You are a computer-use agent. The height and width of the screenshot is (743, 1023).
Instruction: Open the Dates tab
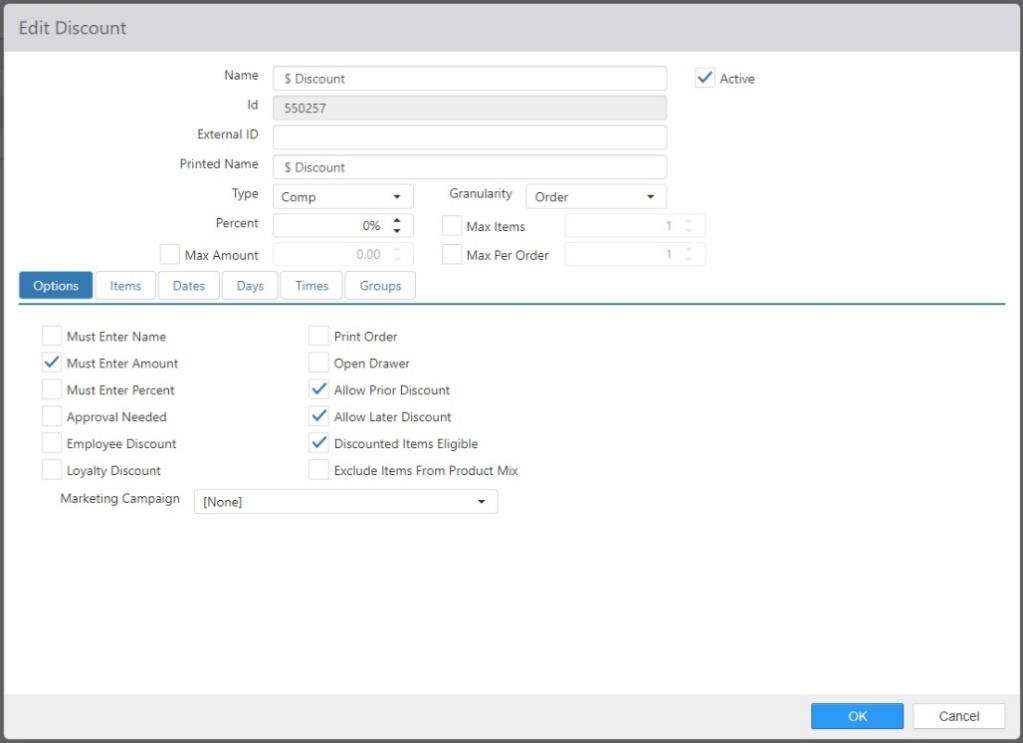point(189,286)
